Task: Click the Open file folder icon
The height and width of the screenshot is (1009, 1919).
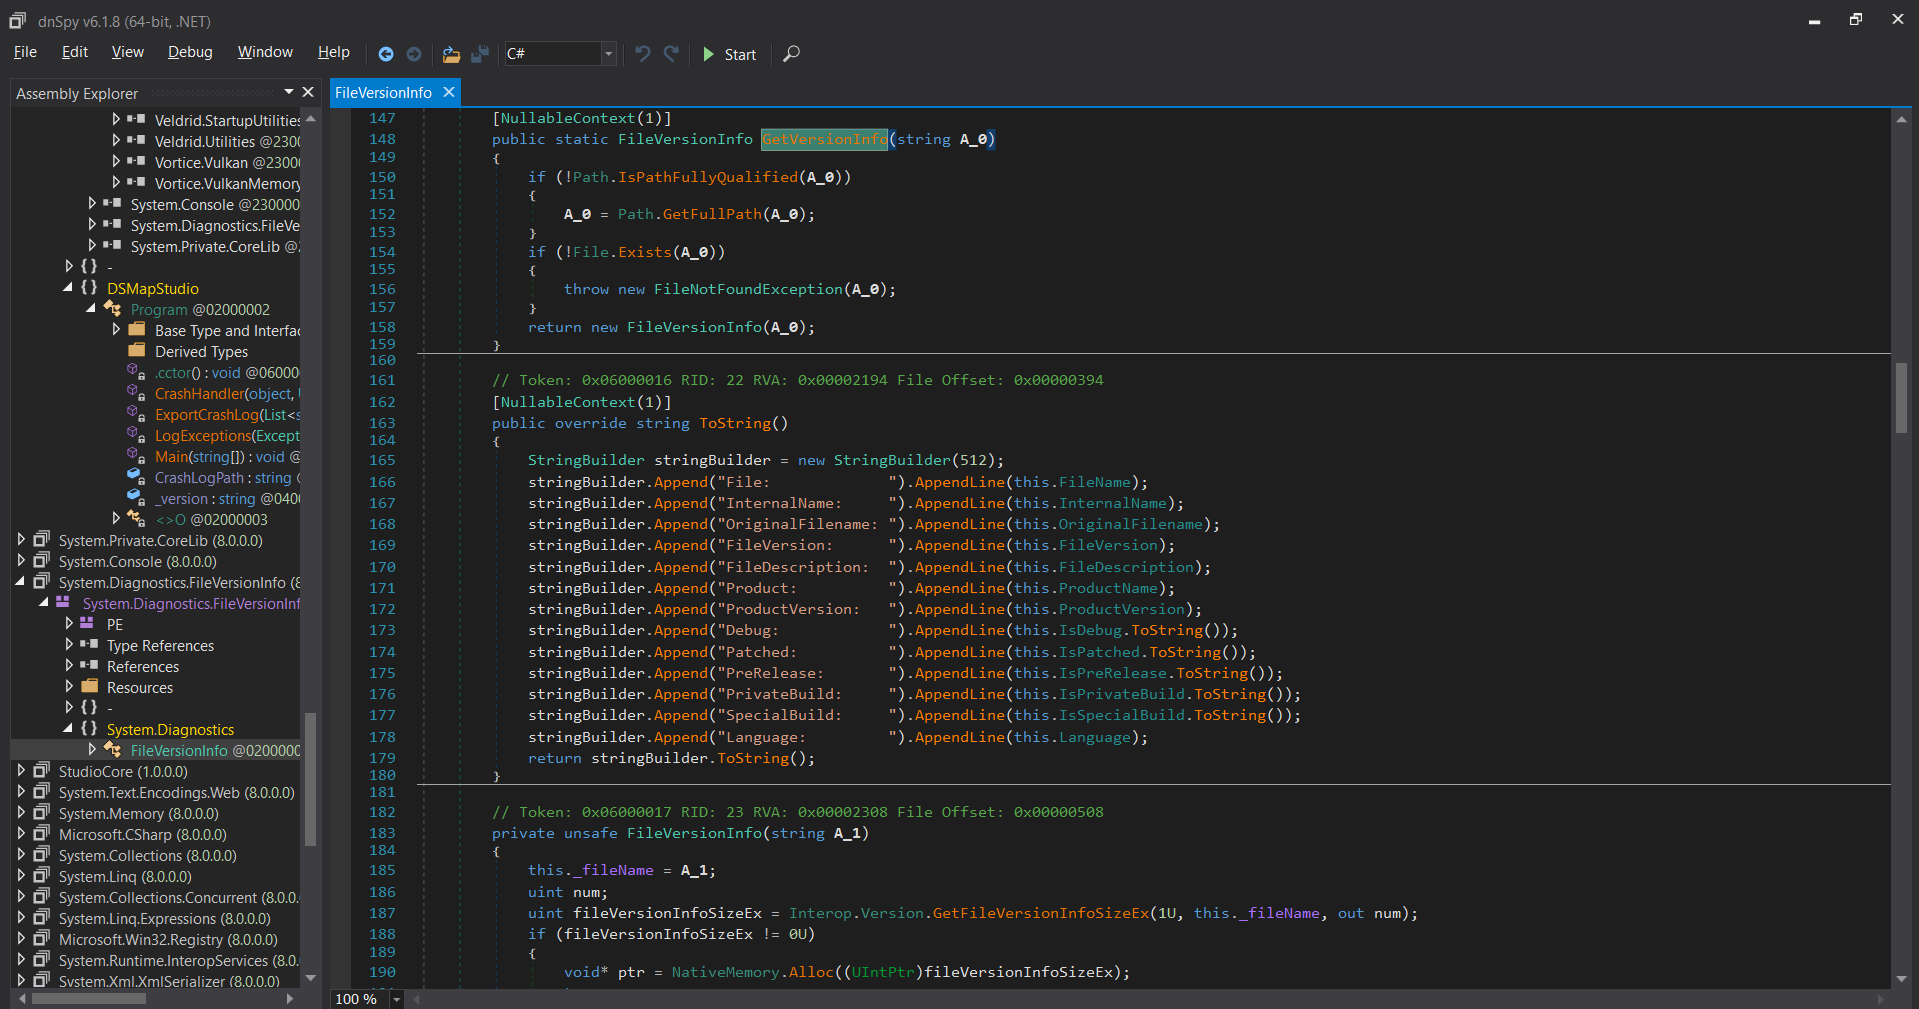Action: coord(451,54)
